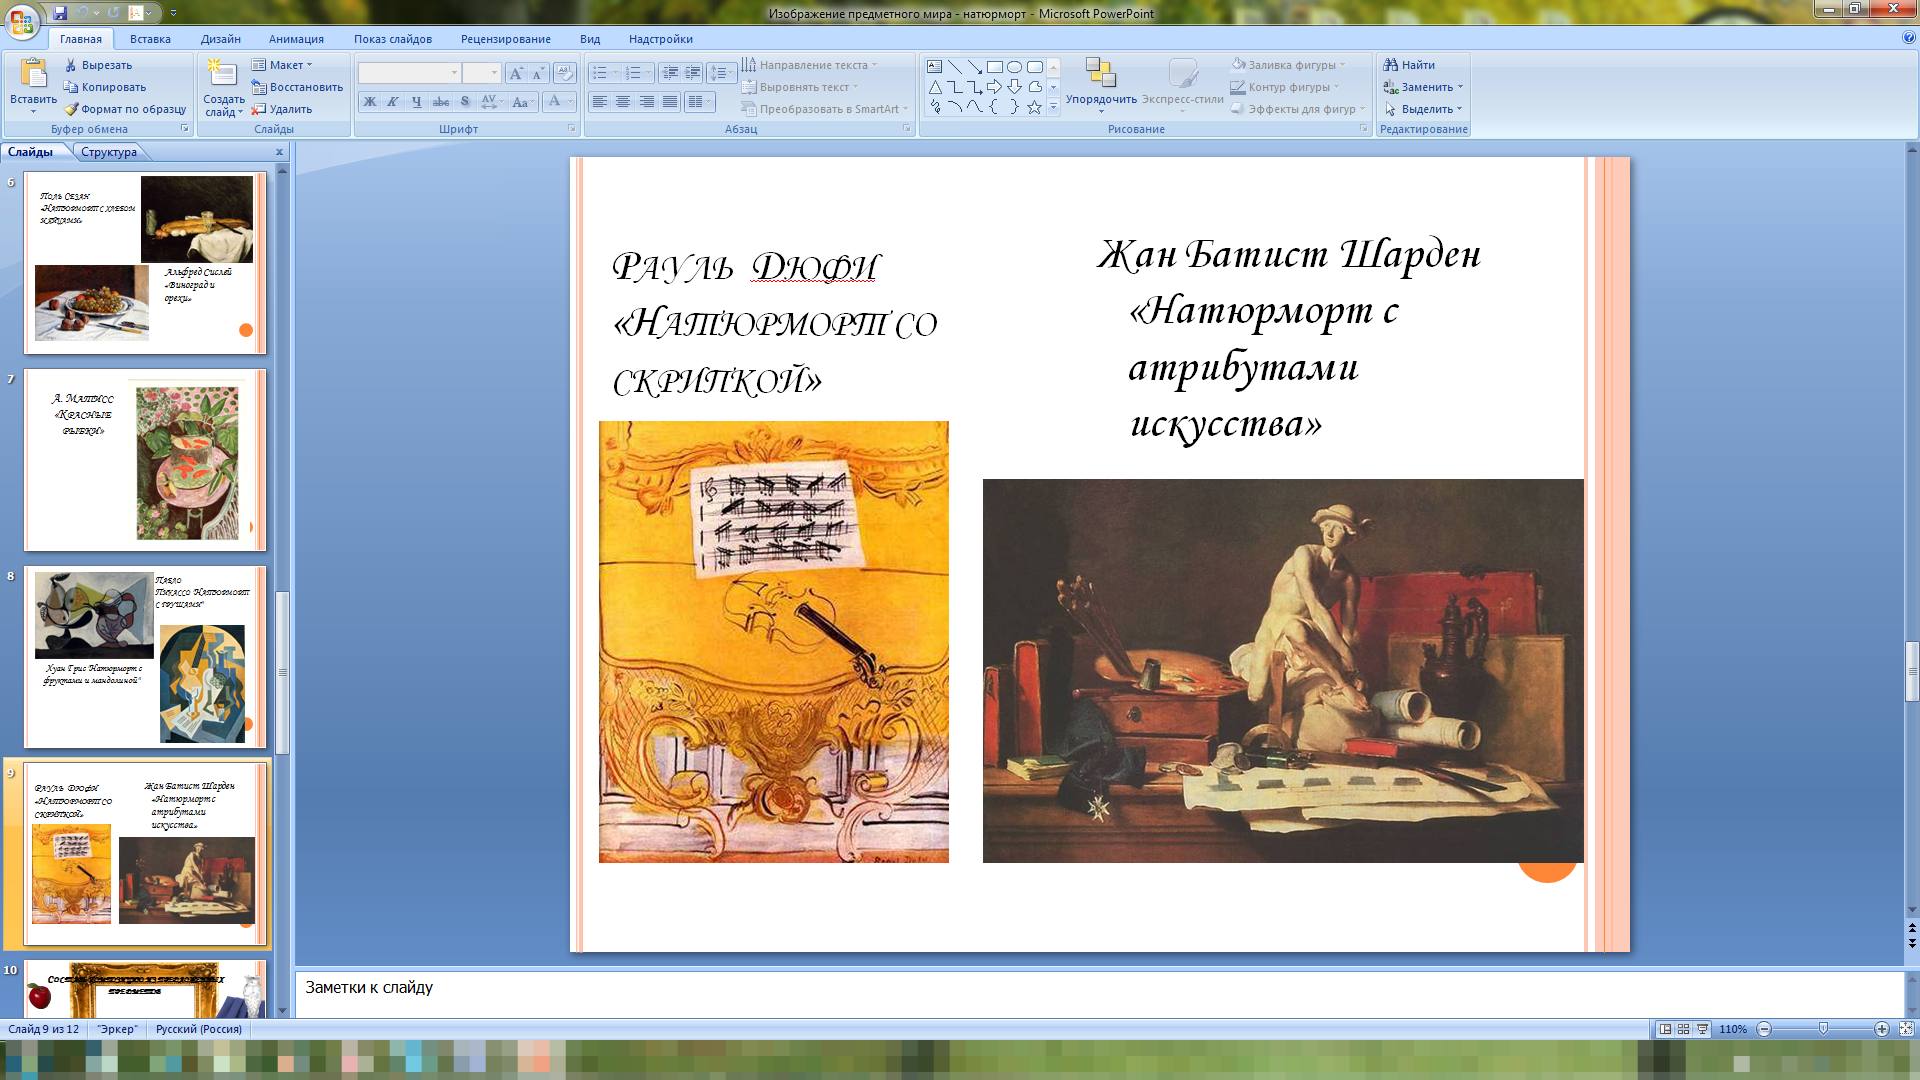This screenshot has height=1080, width=1920.
Task: Open the Рецензирование ribbon tab
Action: pyautogui.click(x=505, y=39)
